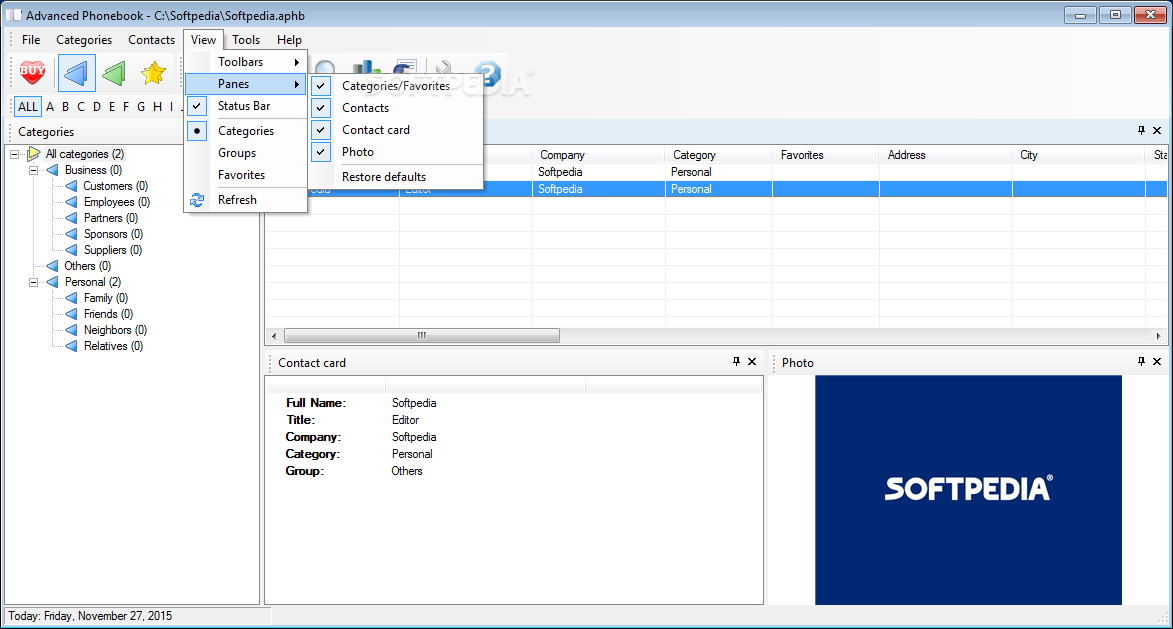Open the Help menu
The width and height of the screenshot is (1173, 629).
(x=289, y=40)
